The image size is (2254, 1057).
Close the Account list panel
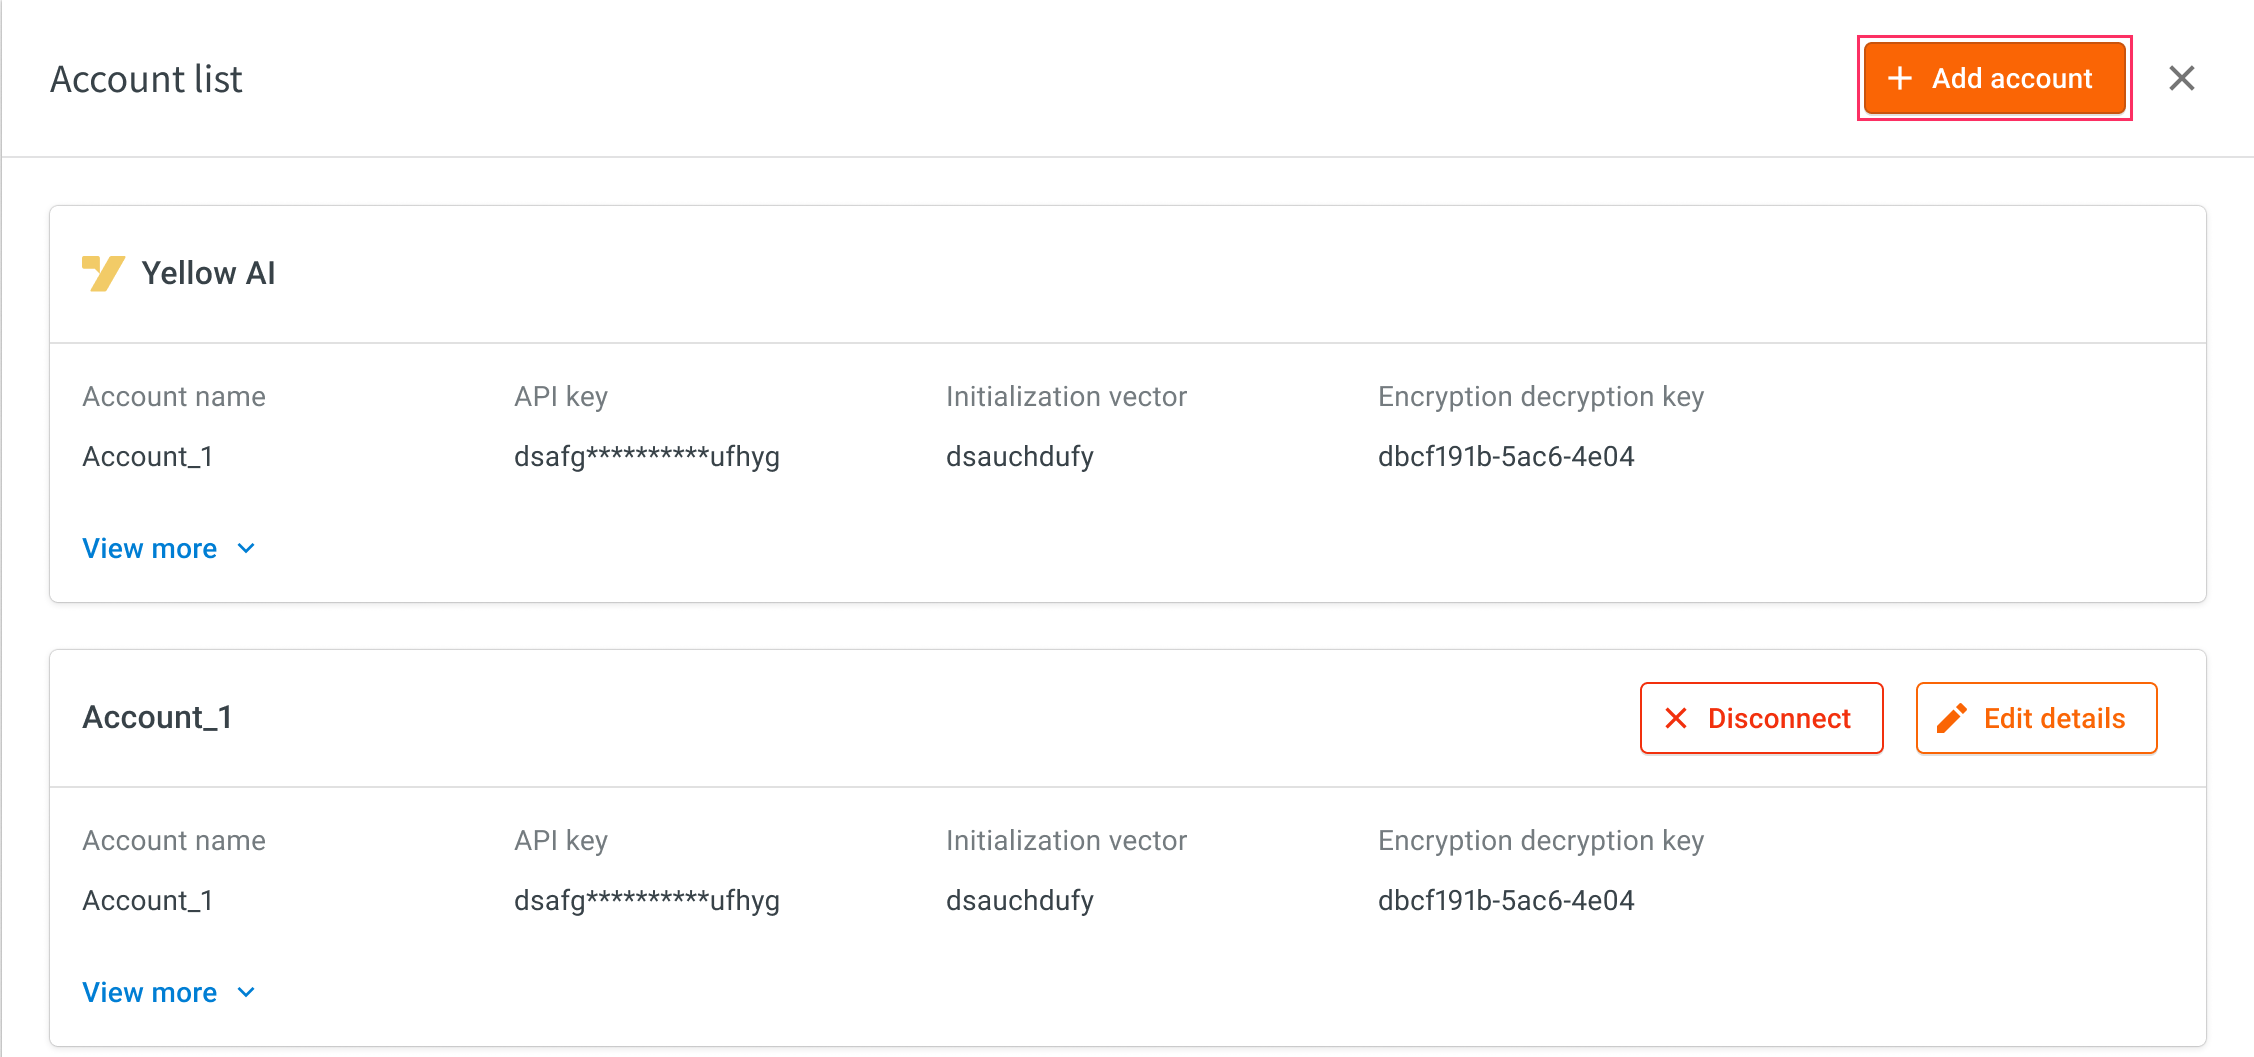2182,78
